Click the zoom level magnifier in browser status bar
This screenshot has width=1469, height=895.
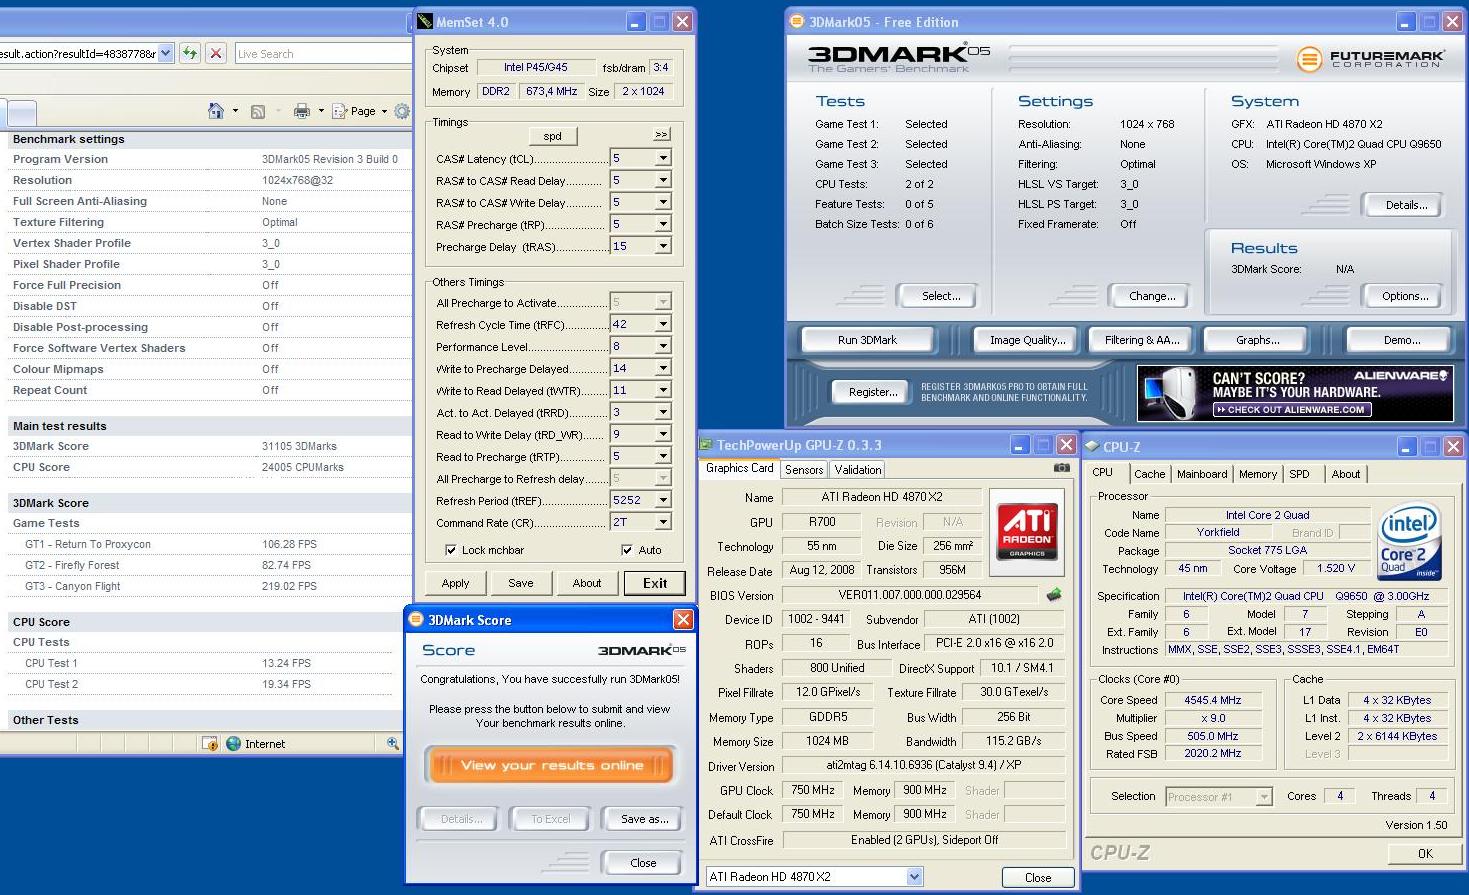(392, 743)
